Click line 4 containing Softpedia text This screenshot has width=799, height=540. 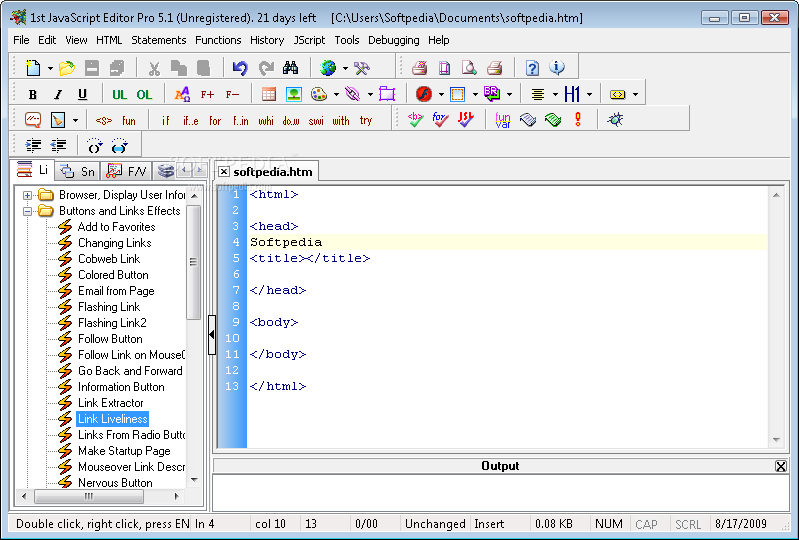[508, 242]
